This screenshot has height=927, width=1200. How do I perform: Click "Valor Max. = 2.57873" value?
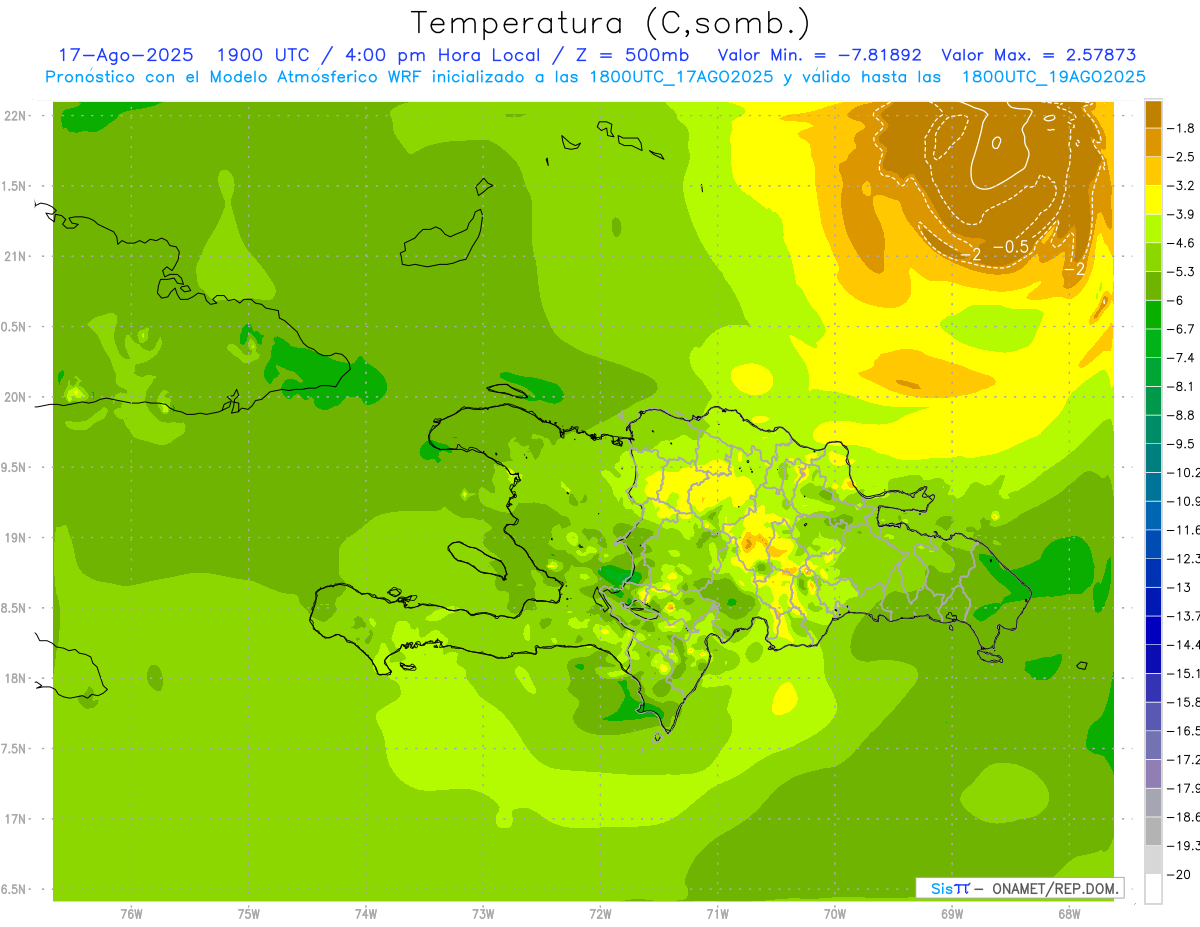click(x=1039, y=55)
